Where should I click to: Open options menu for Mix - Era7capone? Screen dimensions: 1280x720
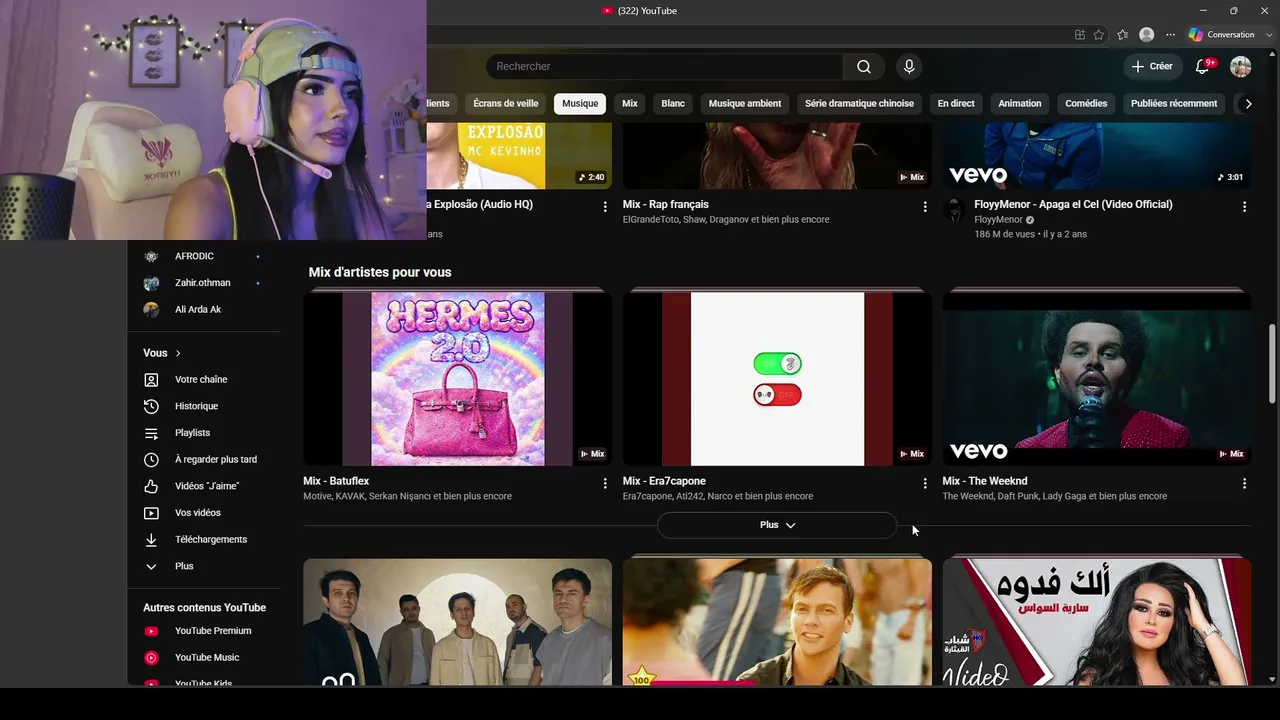pyautogui.click(x=925, y=483)
